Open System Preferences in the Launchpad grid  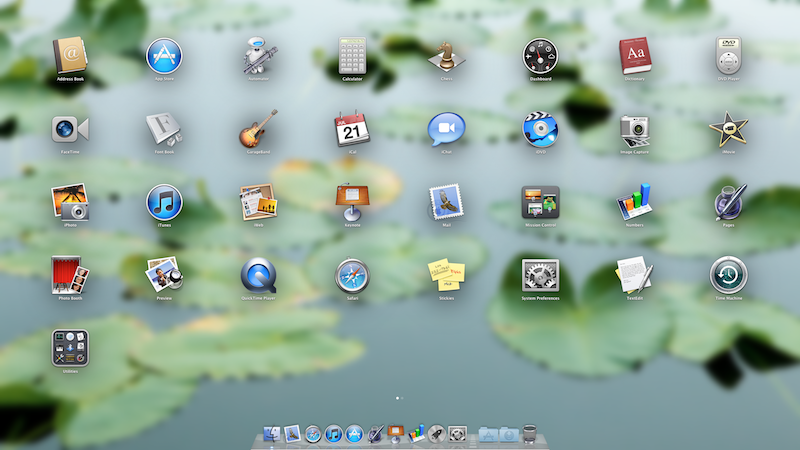(540, 276)
